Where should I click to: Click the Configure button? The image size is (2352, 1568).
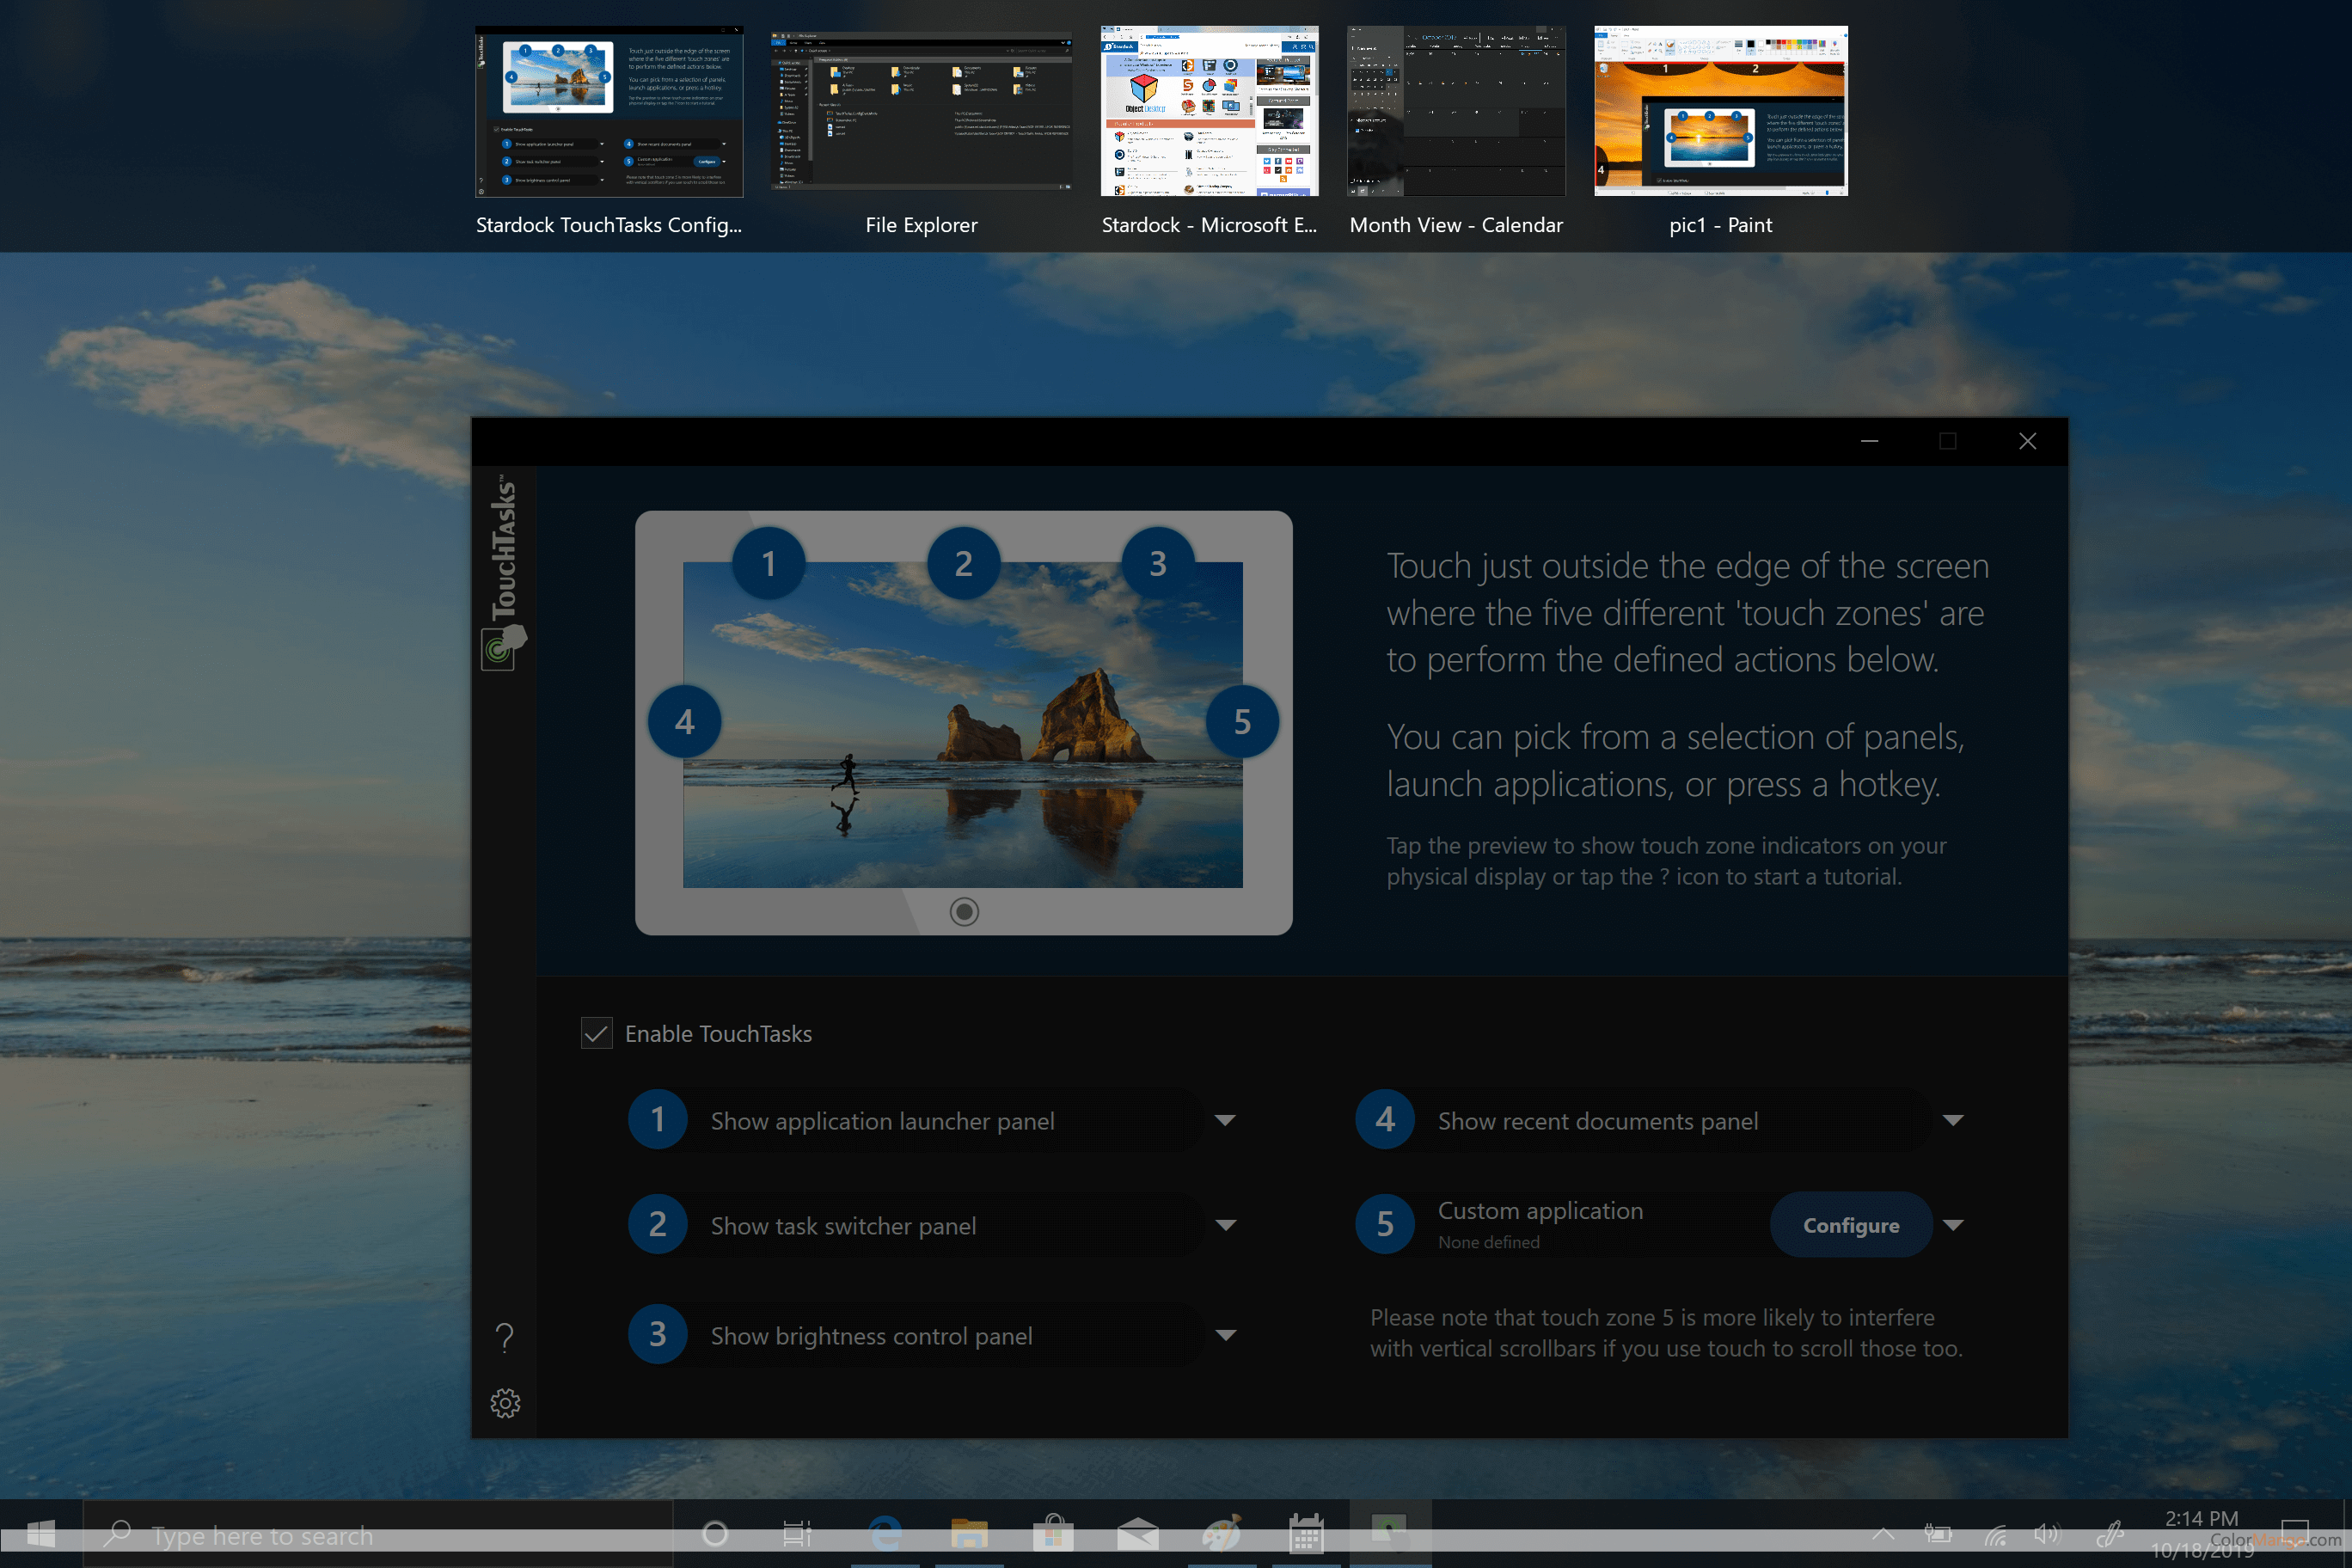[x=1850, y=1225]
